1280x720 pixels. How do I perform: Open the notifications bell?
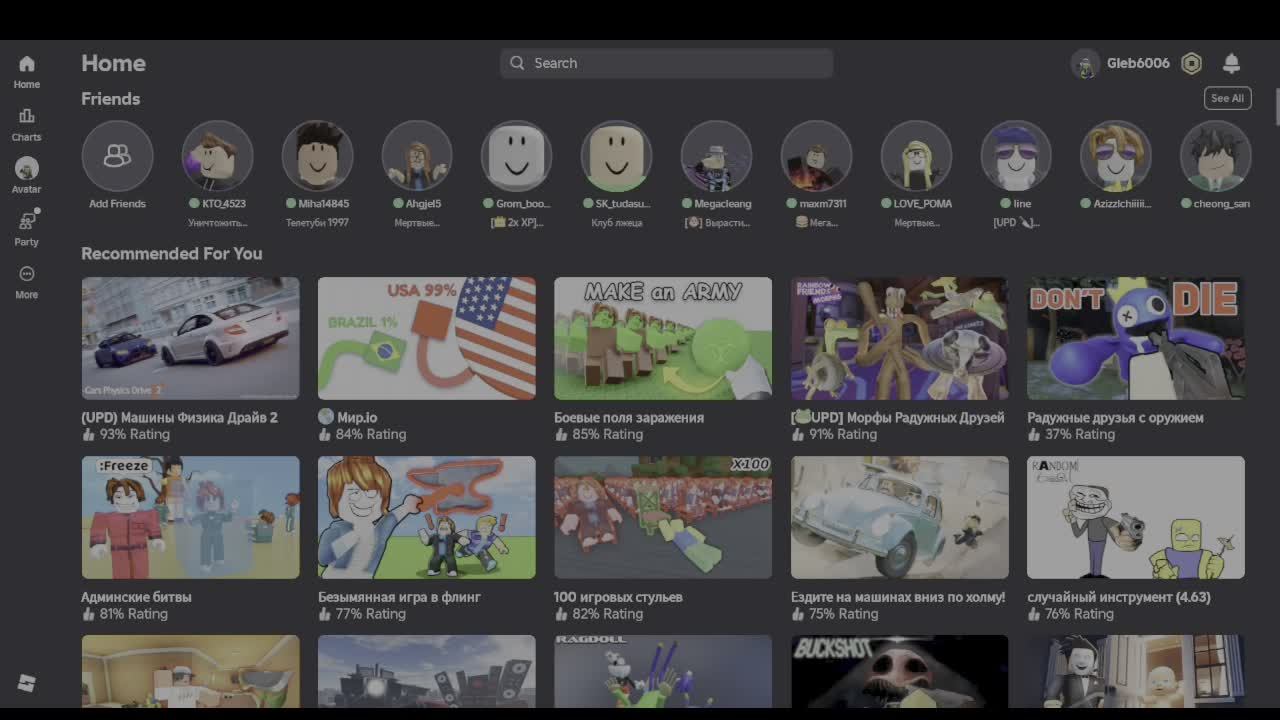(1231, 64)
